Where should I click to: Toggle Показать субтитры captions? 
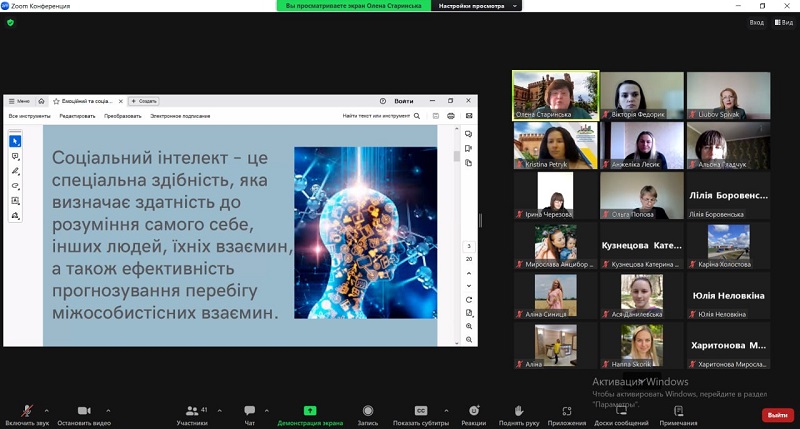pyautogui.click(x=421, y=412)
